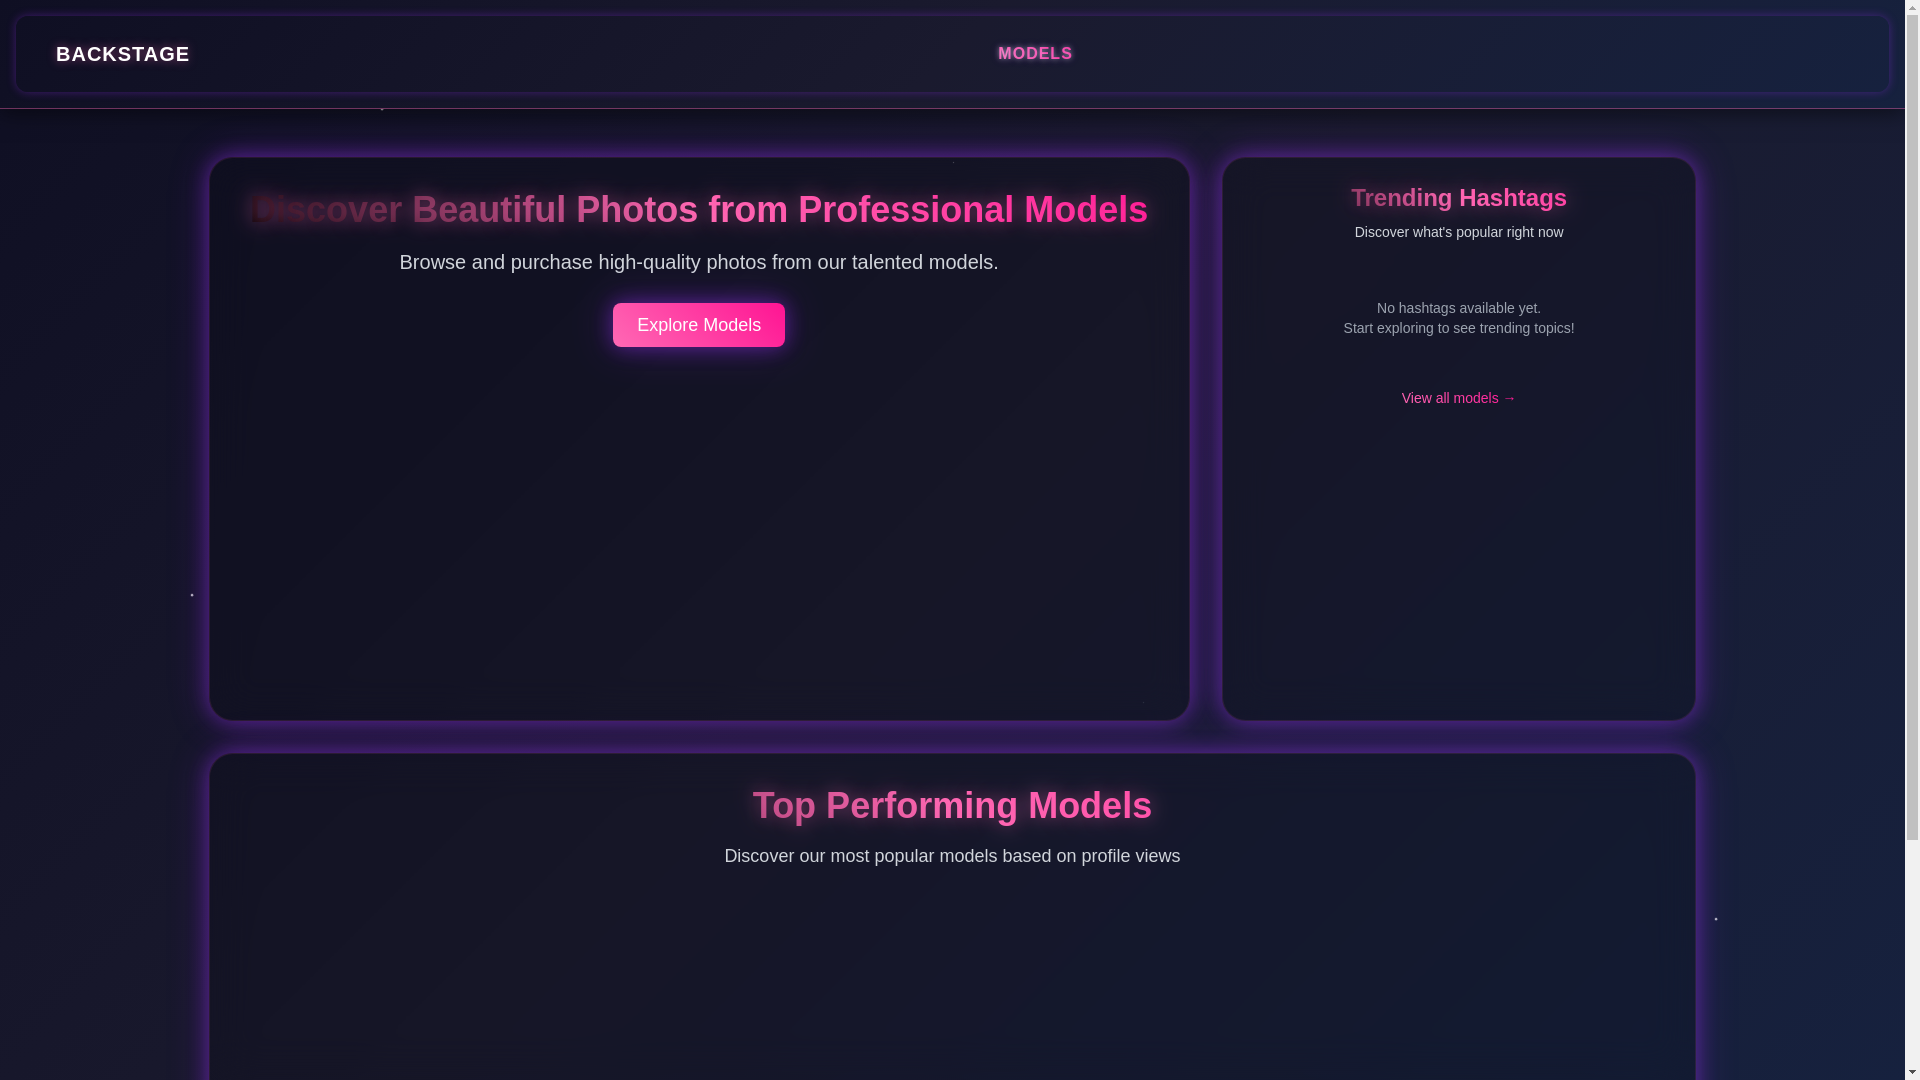
Task: Click 'Discover what's popular right now' text
Action: (x=1458, y=232)
